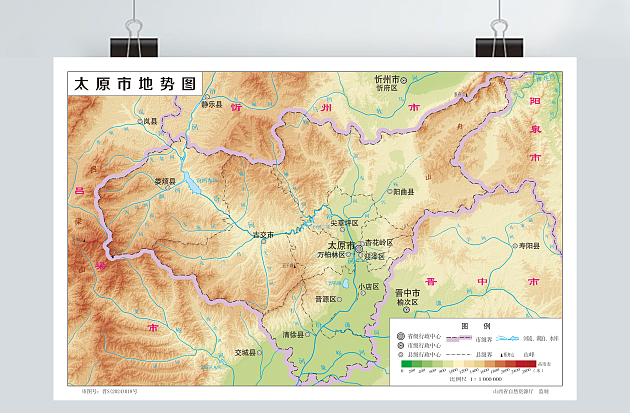The image size is (630, 413).
Task: Click the 太原市地势图 map title
Action: pyautogui.click(x=134, y=84)
